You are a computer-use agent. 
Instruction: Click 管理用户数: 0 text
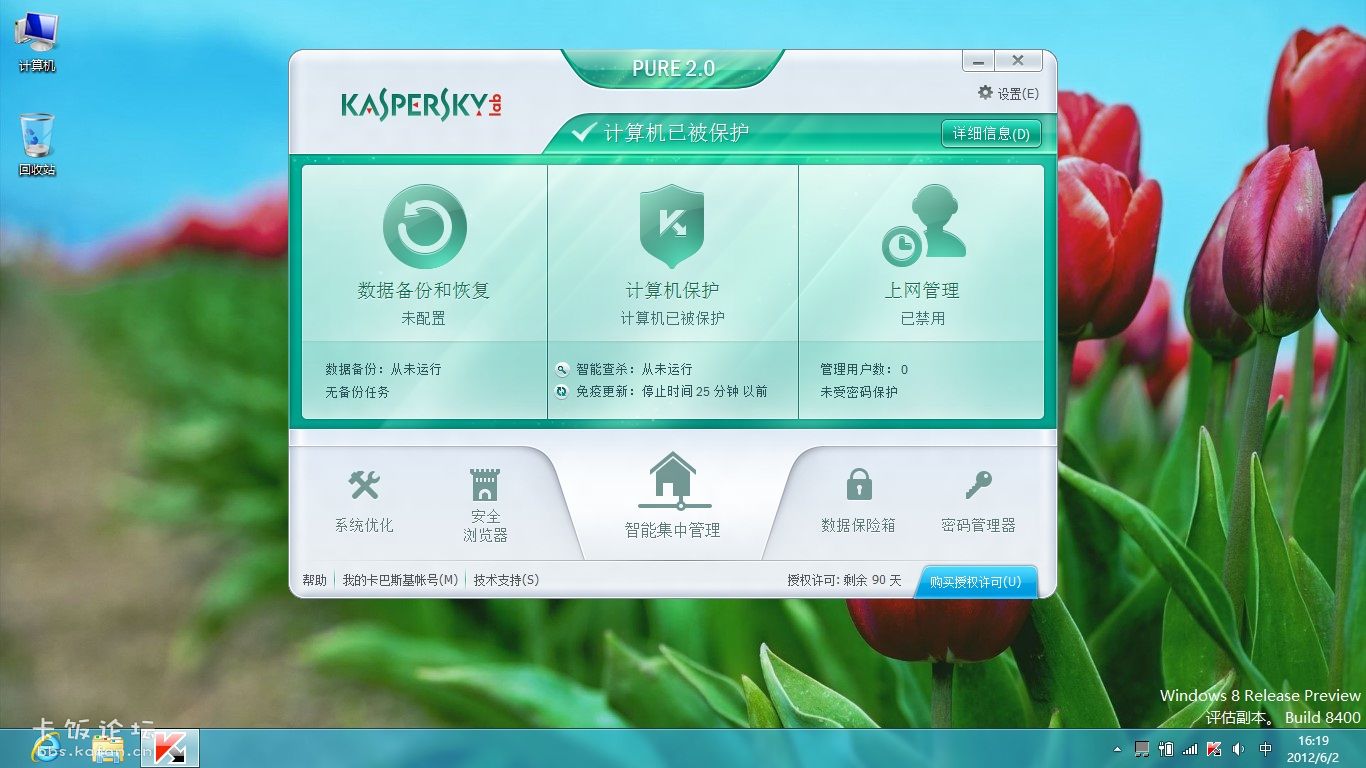pyautogui.click(x=864, y=369)
